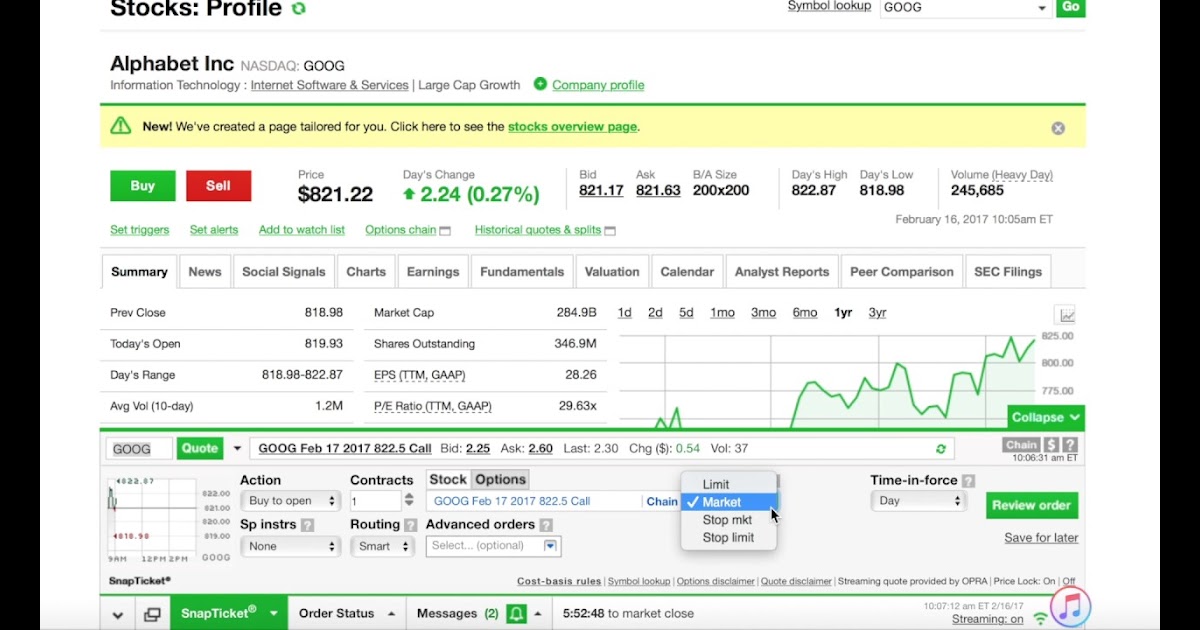The image size is (1200, 630).
Task: Select the 6mo chart range
Action: click(805, 313)
